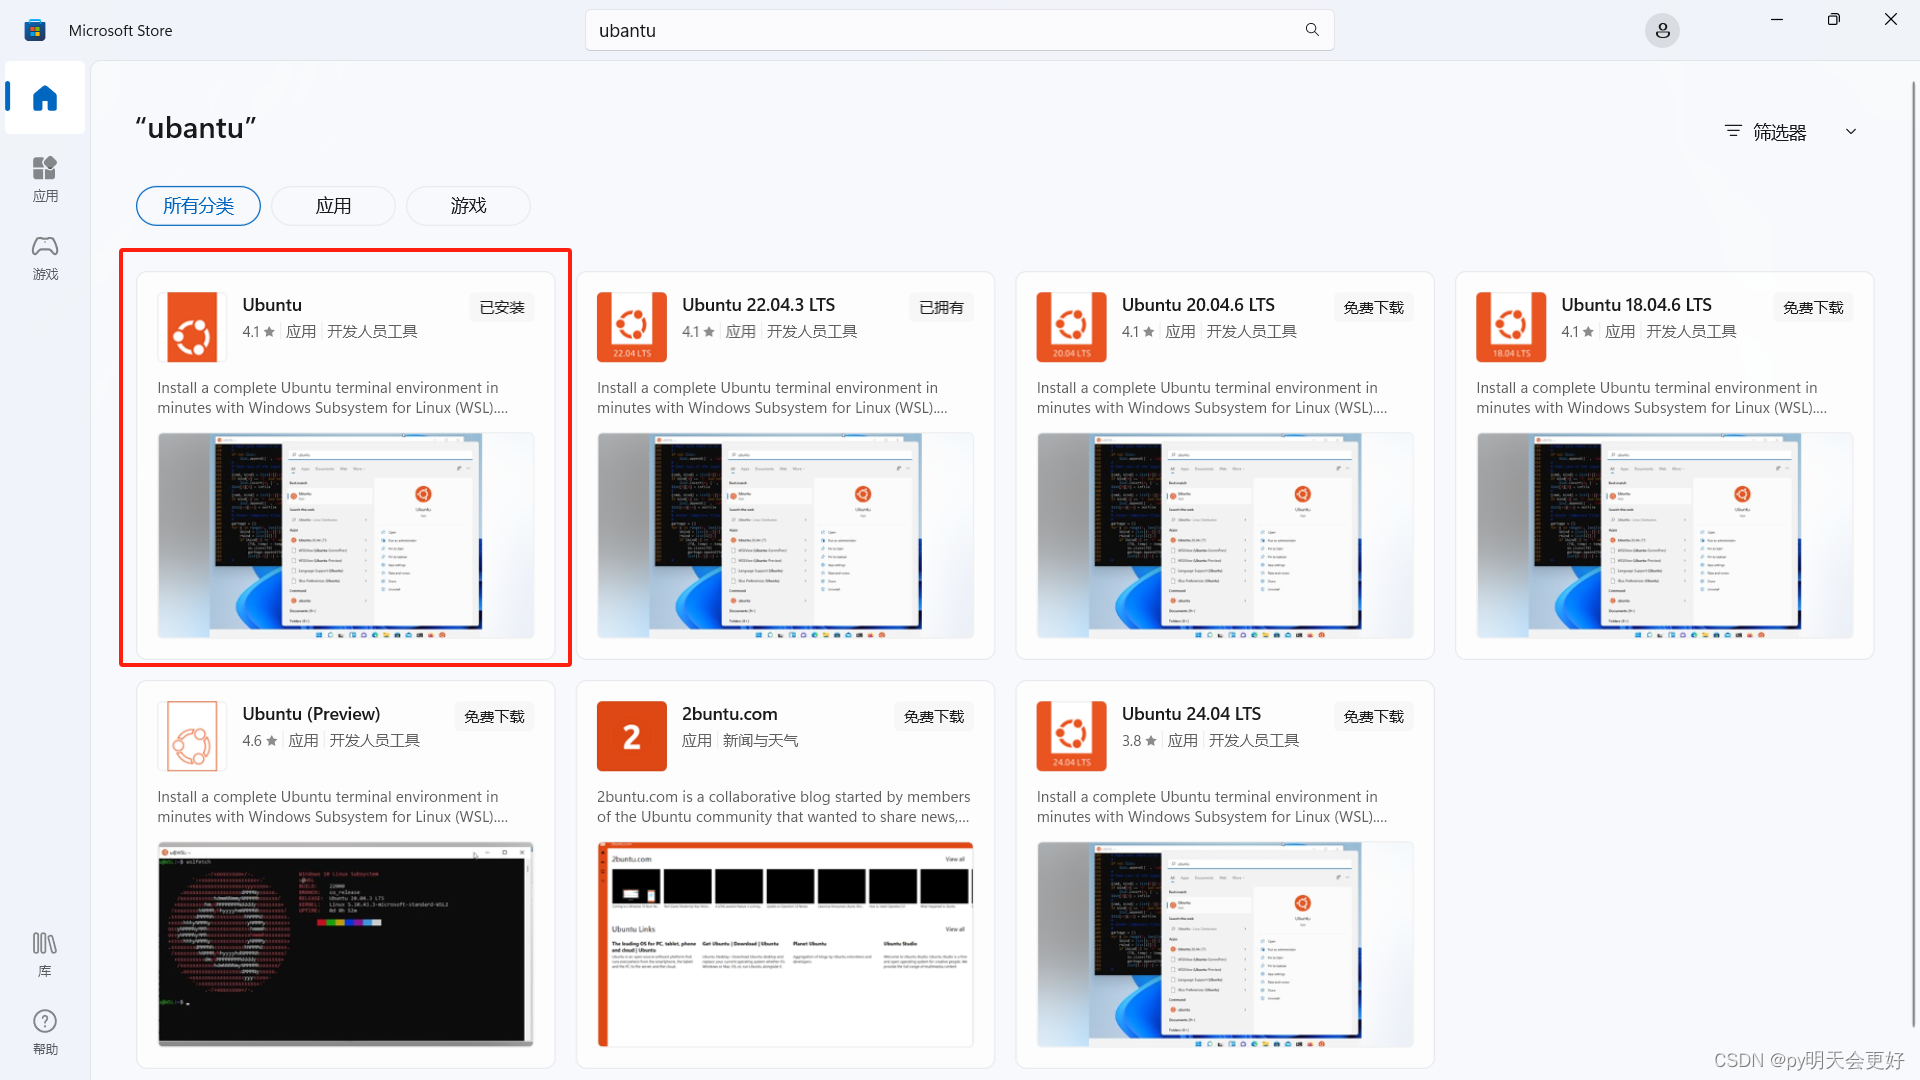
Task: Click 免费下载 on Ubuntu (Preview)
Action: (x=494, y=717)
